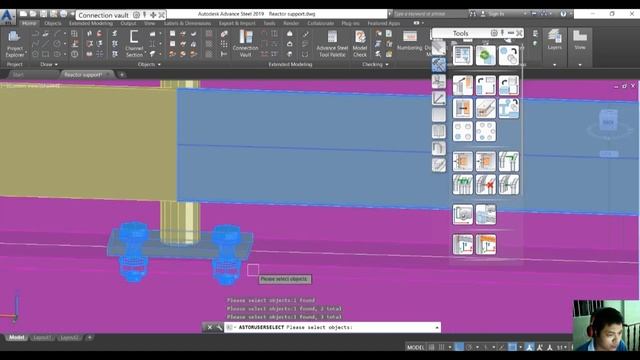Click settings icon on Connection vault header
This screenshot has height=360, width=640.
136,15
